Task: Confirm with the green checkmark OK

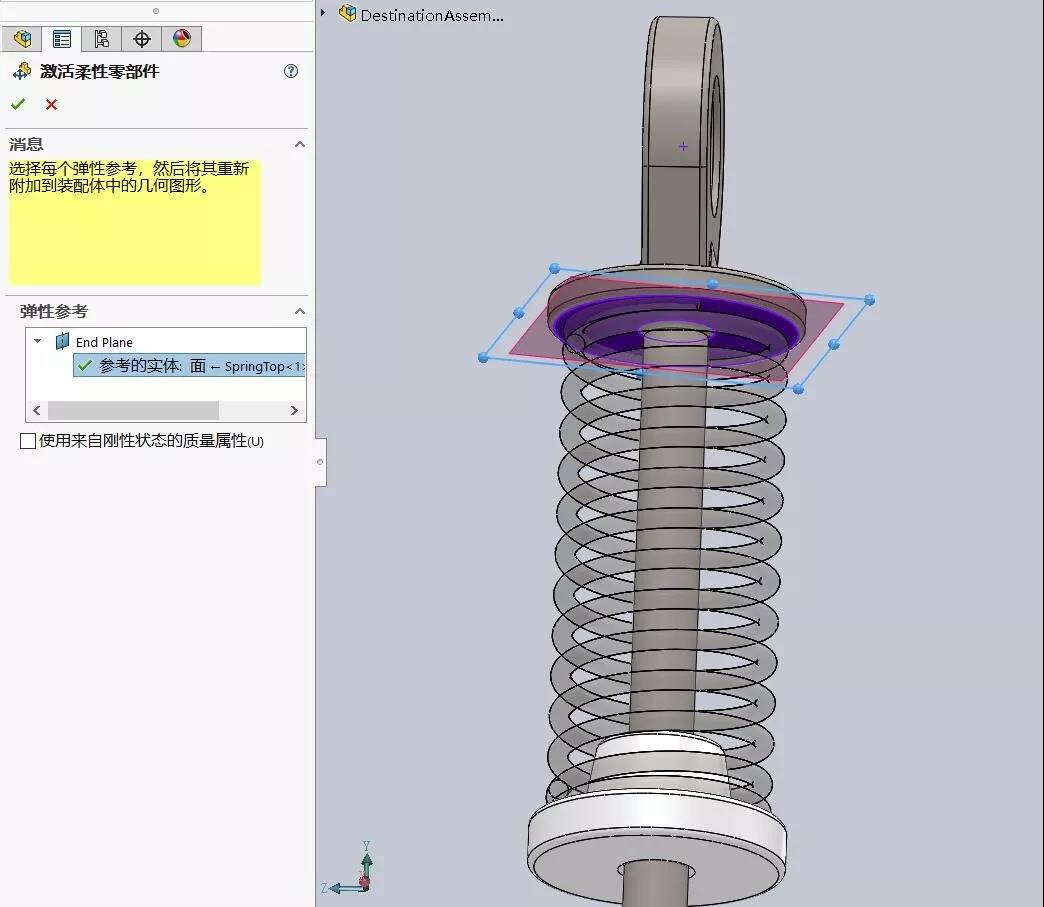Action: point(18,104)
